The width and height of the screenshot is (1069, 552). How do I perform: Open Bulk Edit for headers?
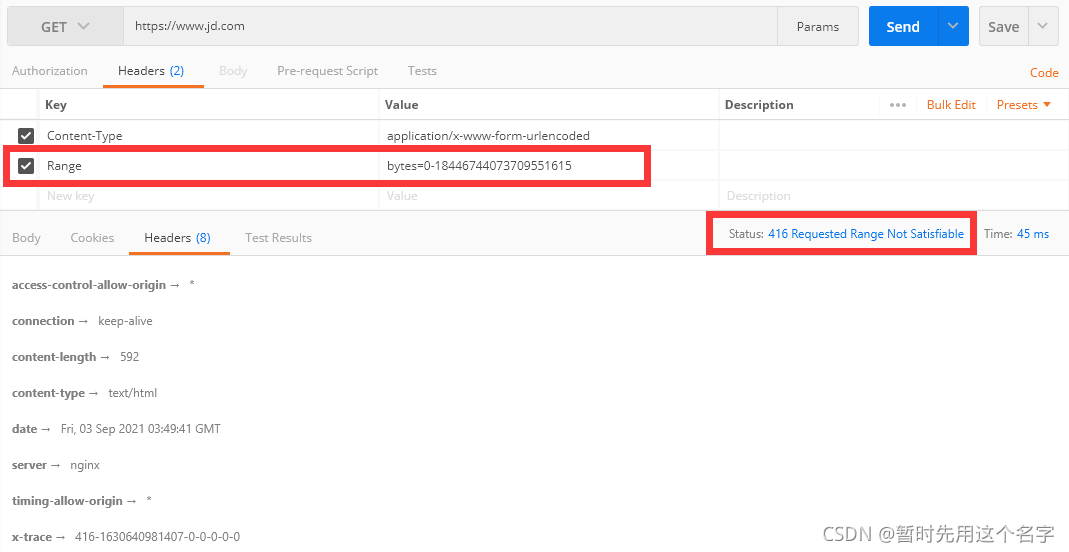951,105
